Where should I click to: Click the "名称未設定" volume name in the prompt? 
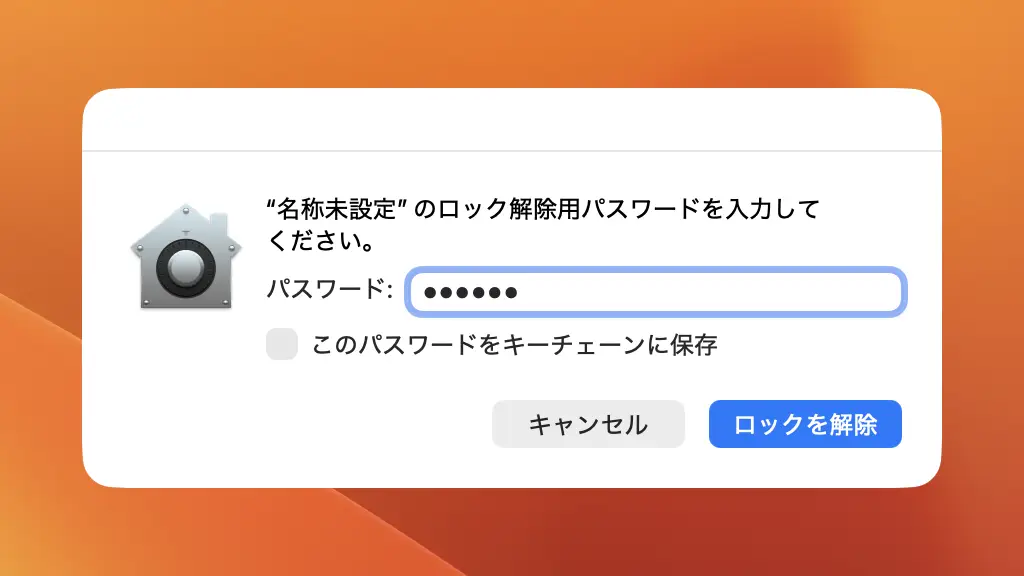point(335,211)
